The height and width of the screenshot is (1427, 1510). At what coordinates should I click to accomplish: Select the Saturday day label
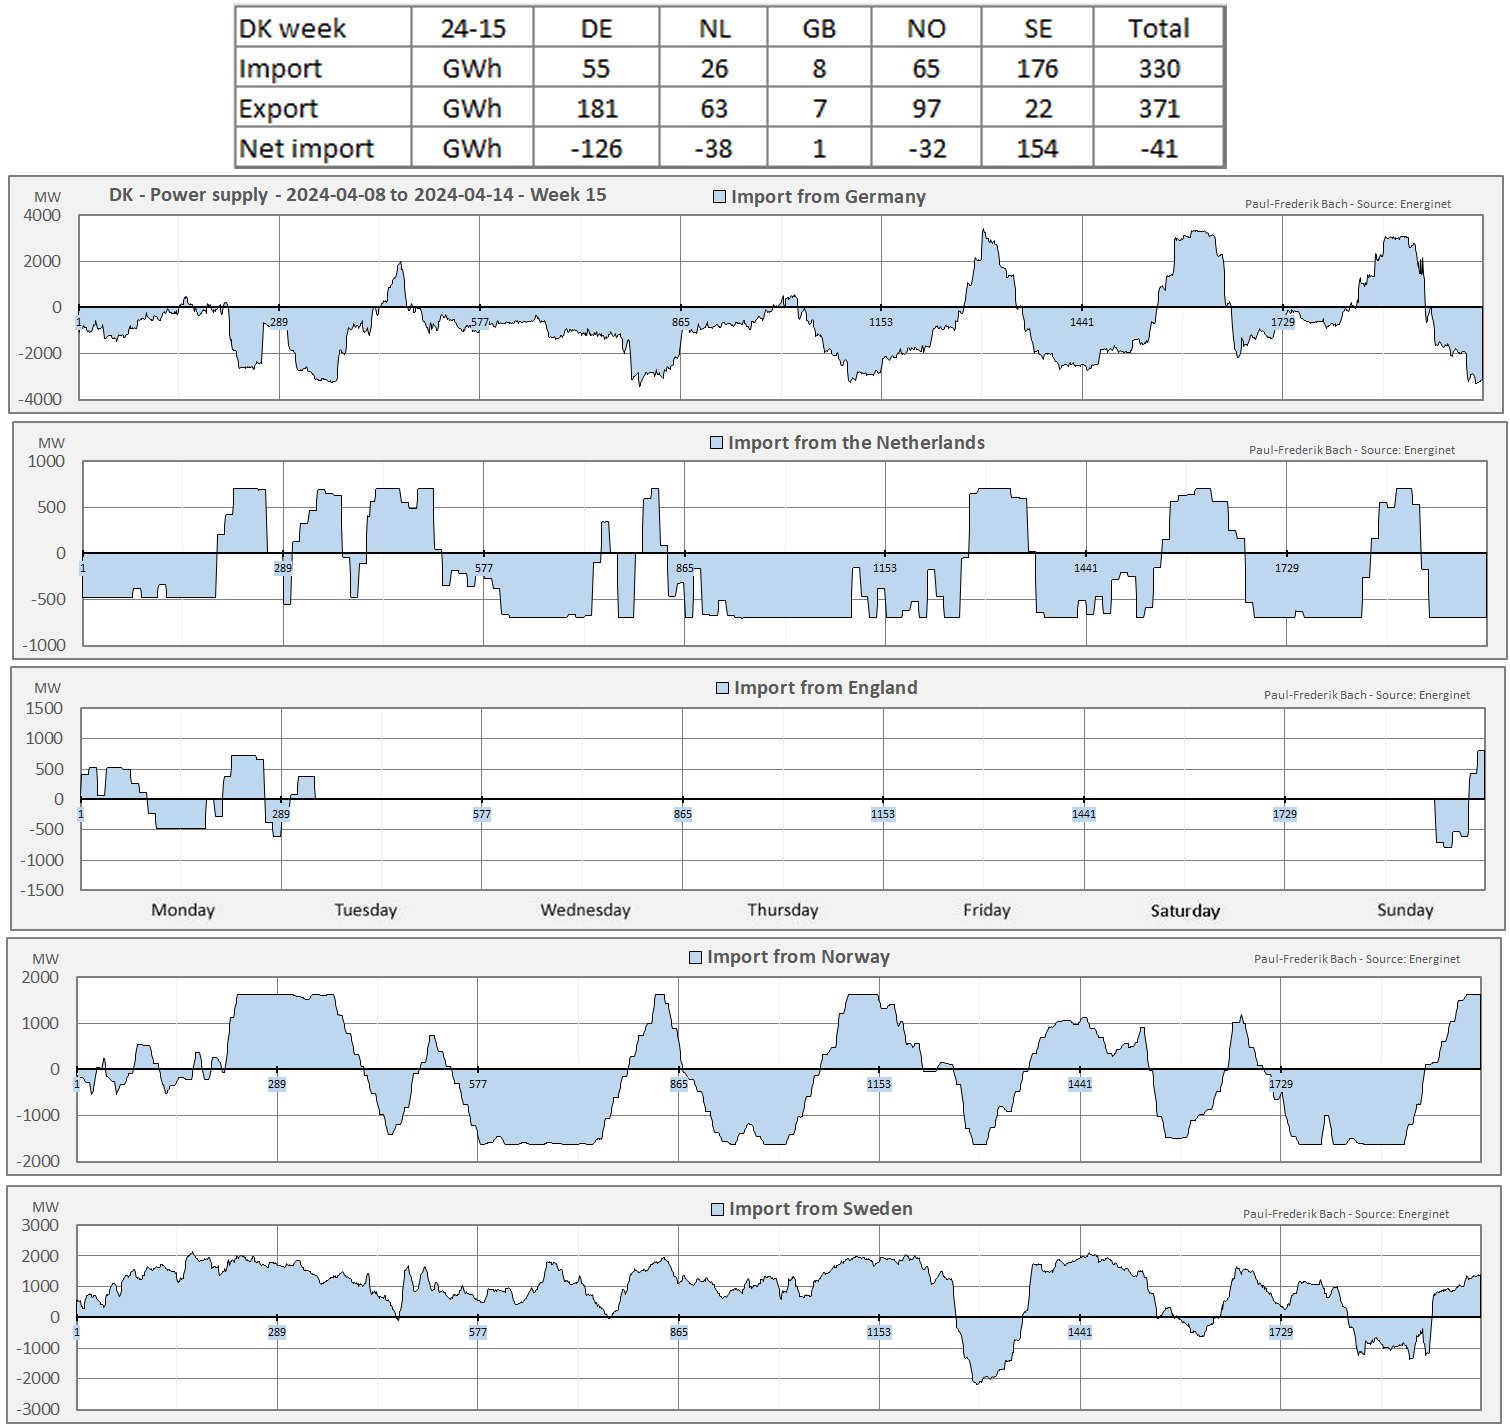pos(1185,910)
